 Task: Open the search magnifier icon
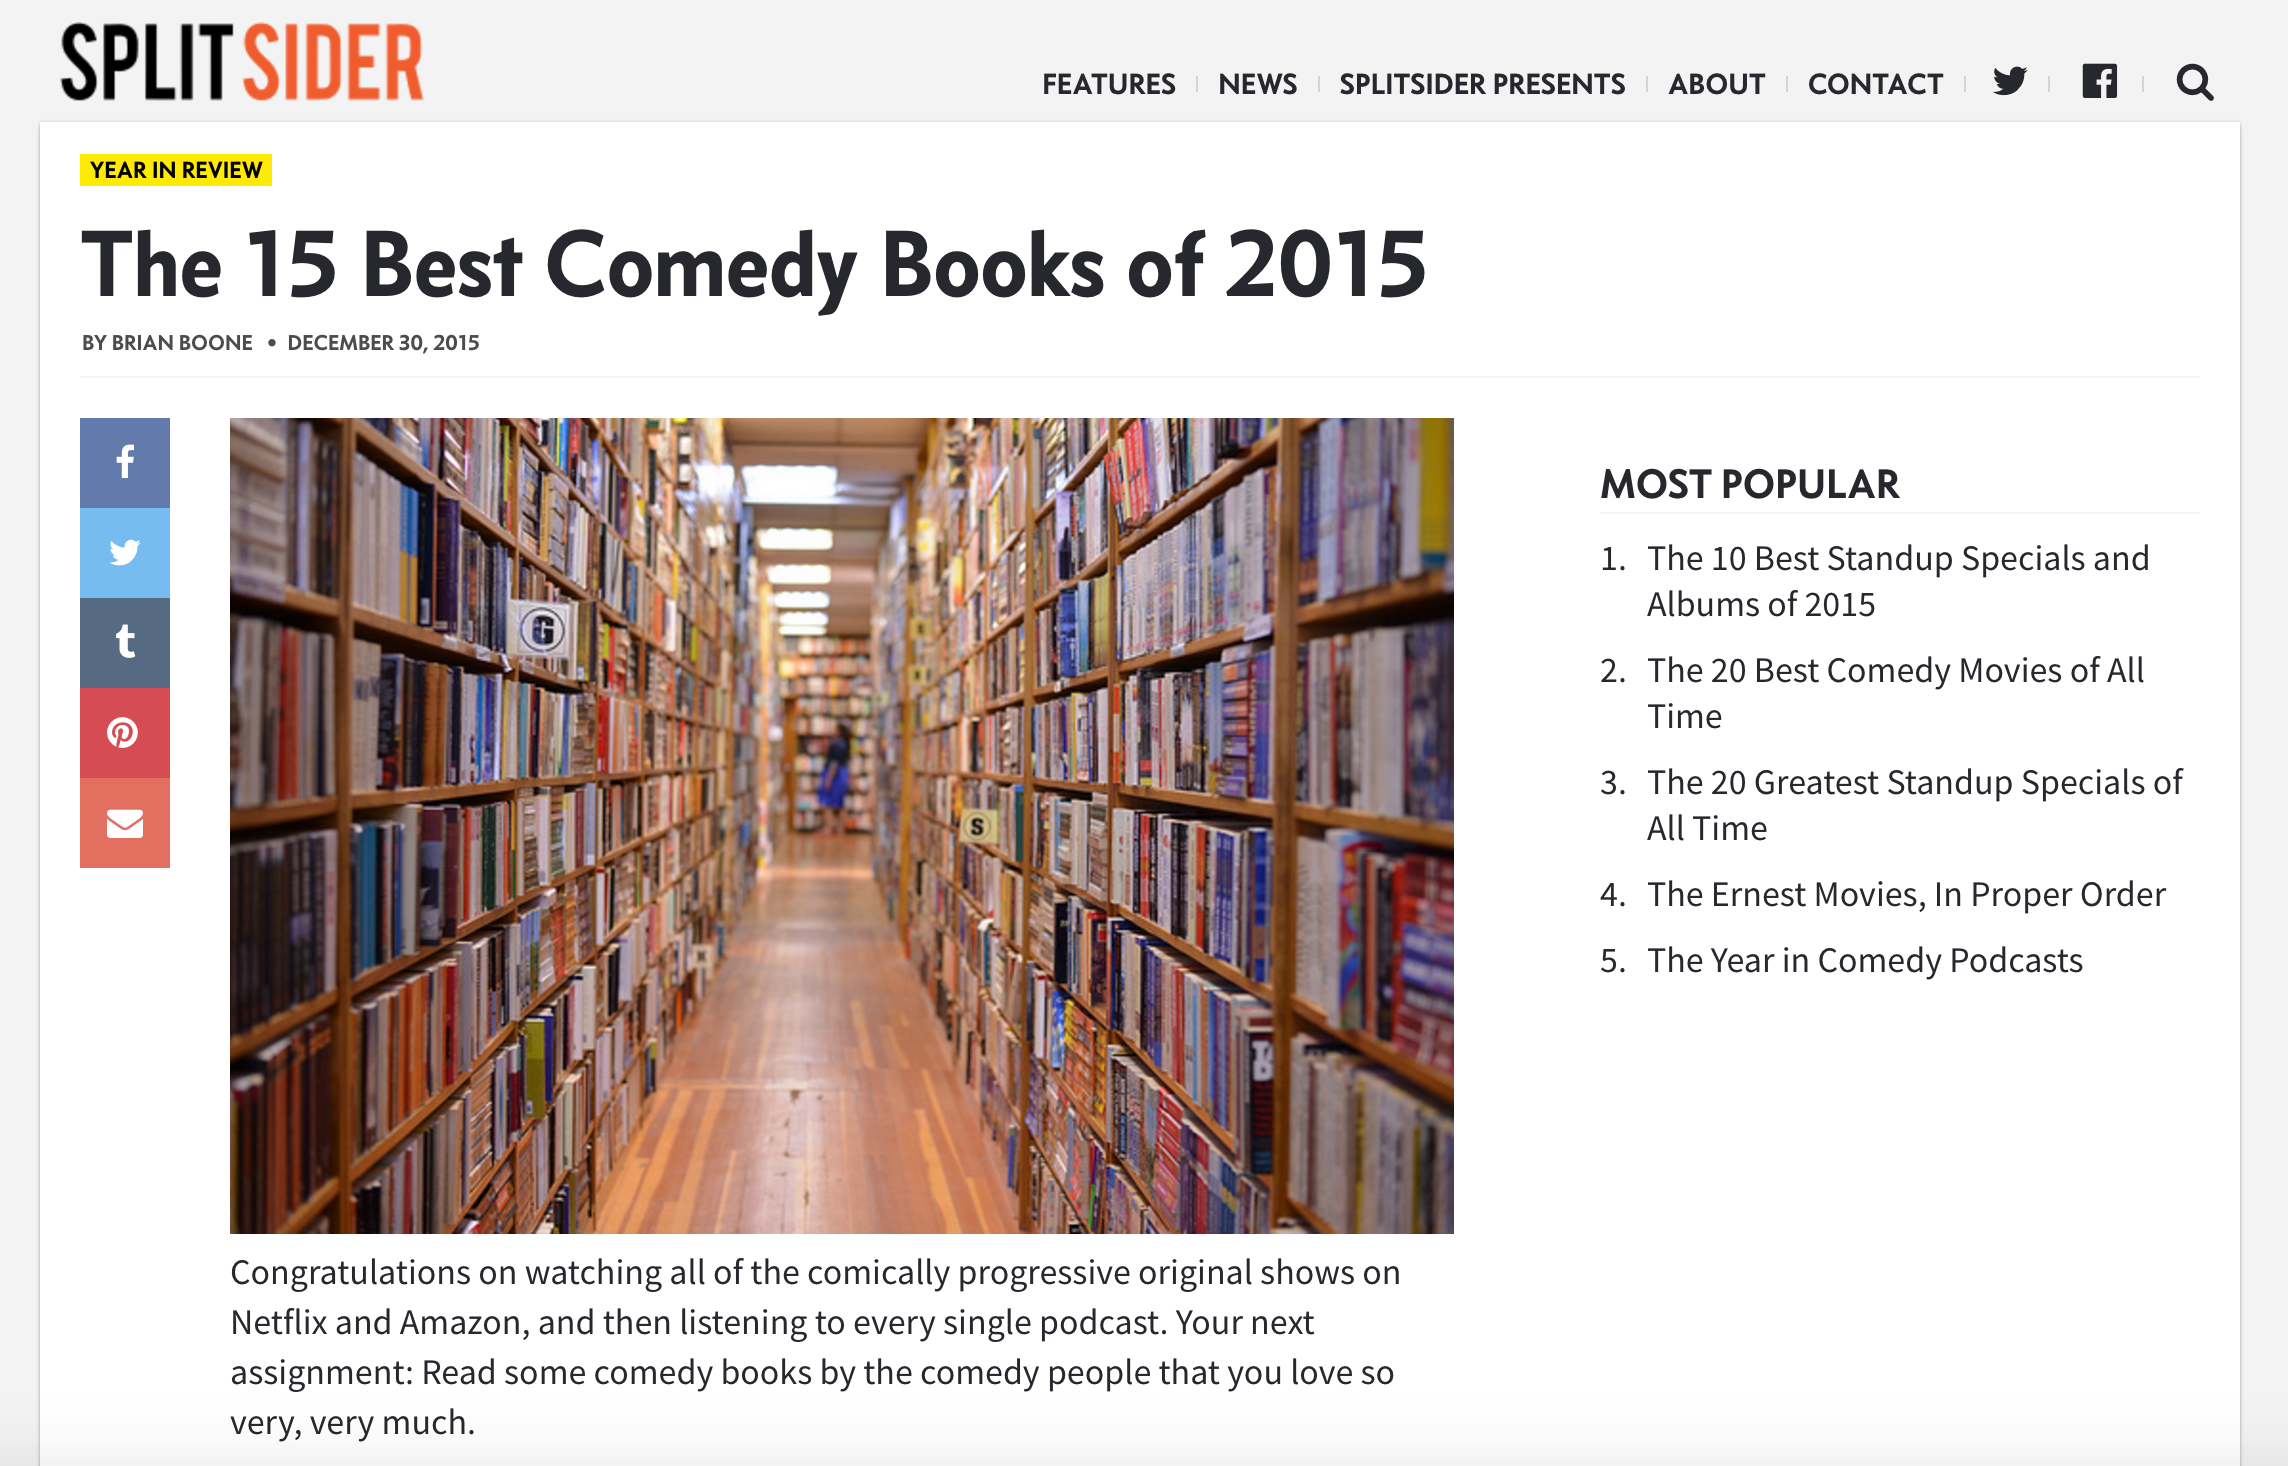[2194, 82]
